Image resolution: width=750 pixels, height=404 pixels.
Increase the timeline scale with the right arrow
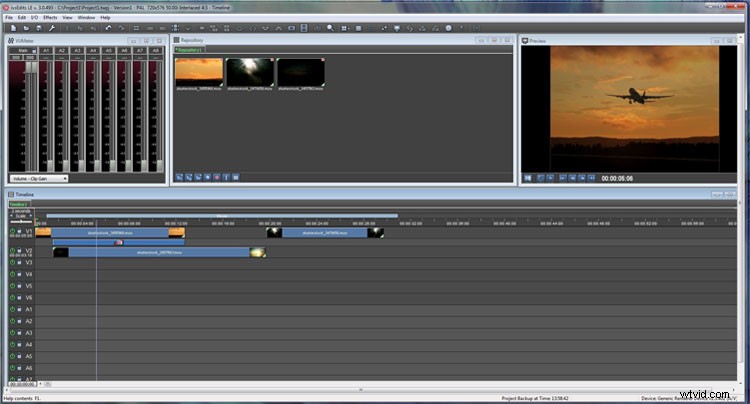pyautogui.click(x=31, y=216)
